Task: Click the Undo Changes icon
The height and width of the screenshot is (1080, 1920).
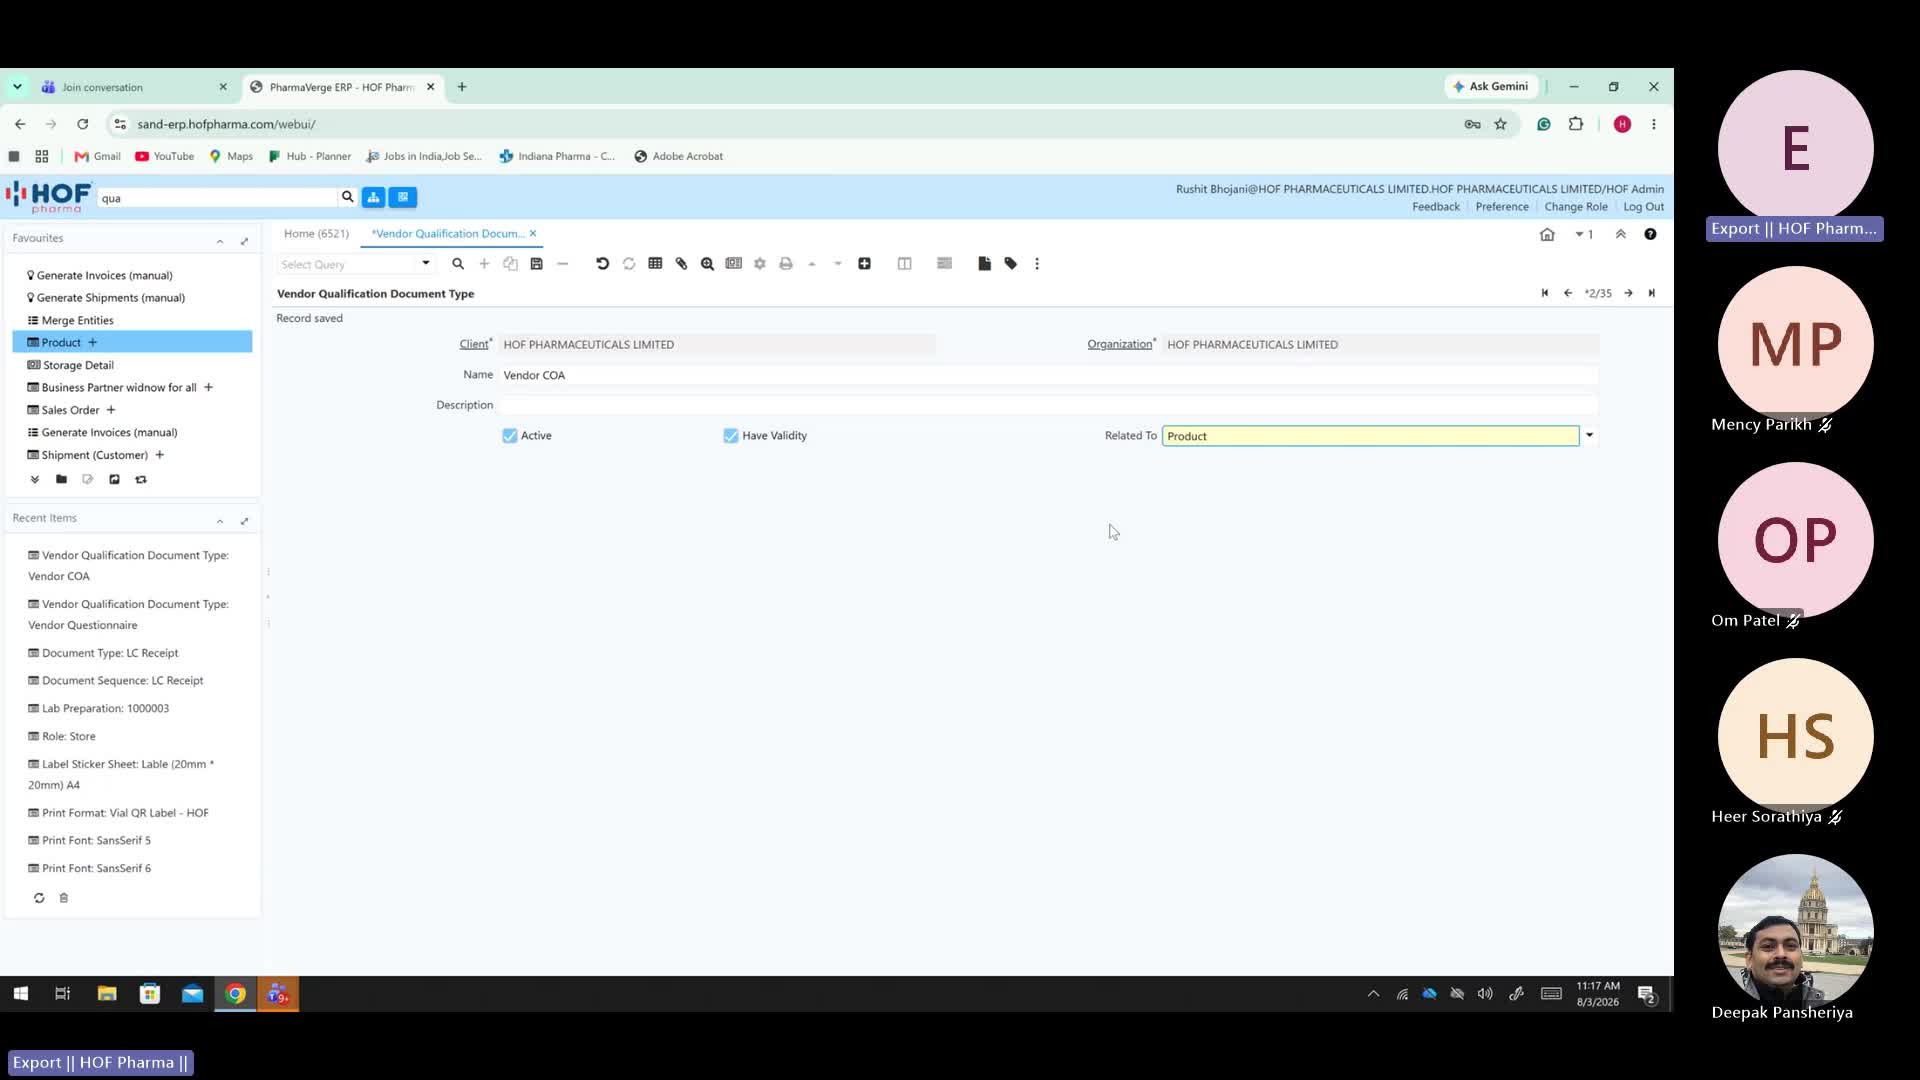Action: pos(602,264)
